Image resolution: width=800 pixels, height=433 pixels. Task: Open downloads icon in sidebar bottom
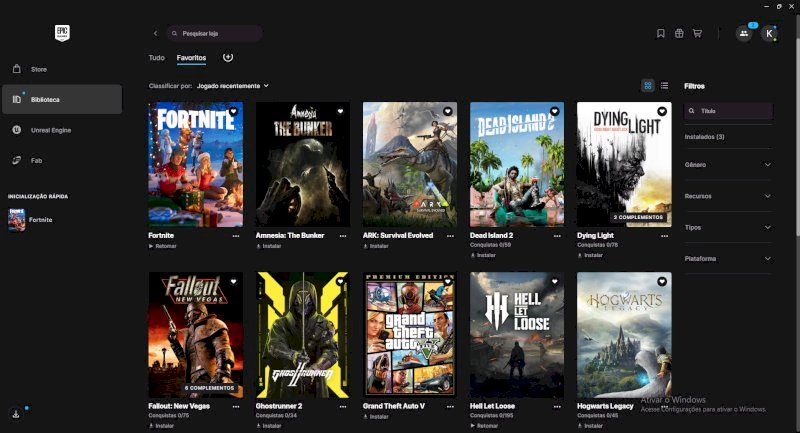click(16, 414)
